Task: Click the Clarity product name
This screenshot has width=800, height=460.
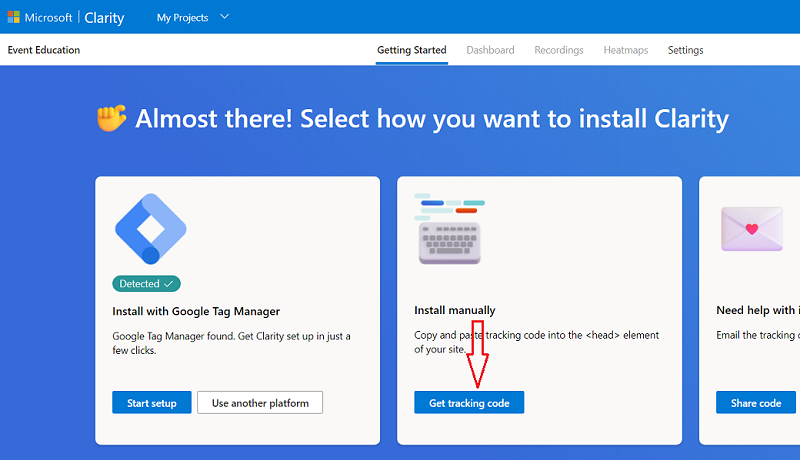Action: pos(104,18)
